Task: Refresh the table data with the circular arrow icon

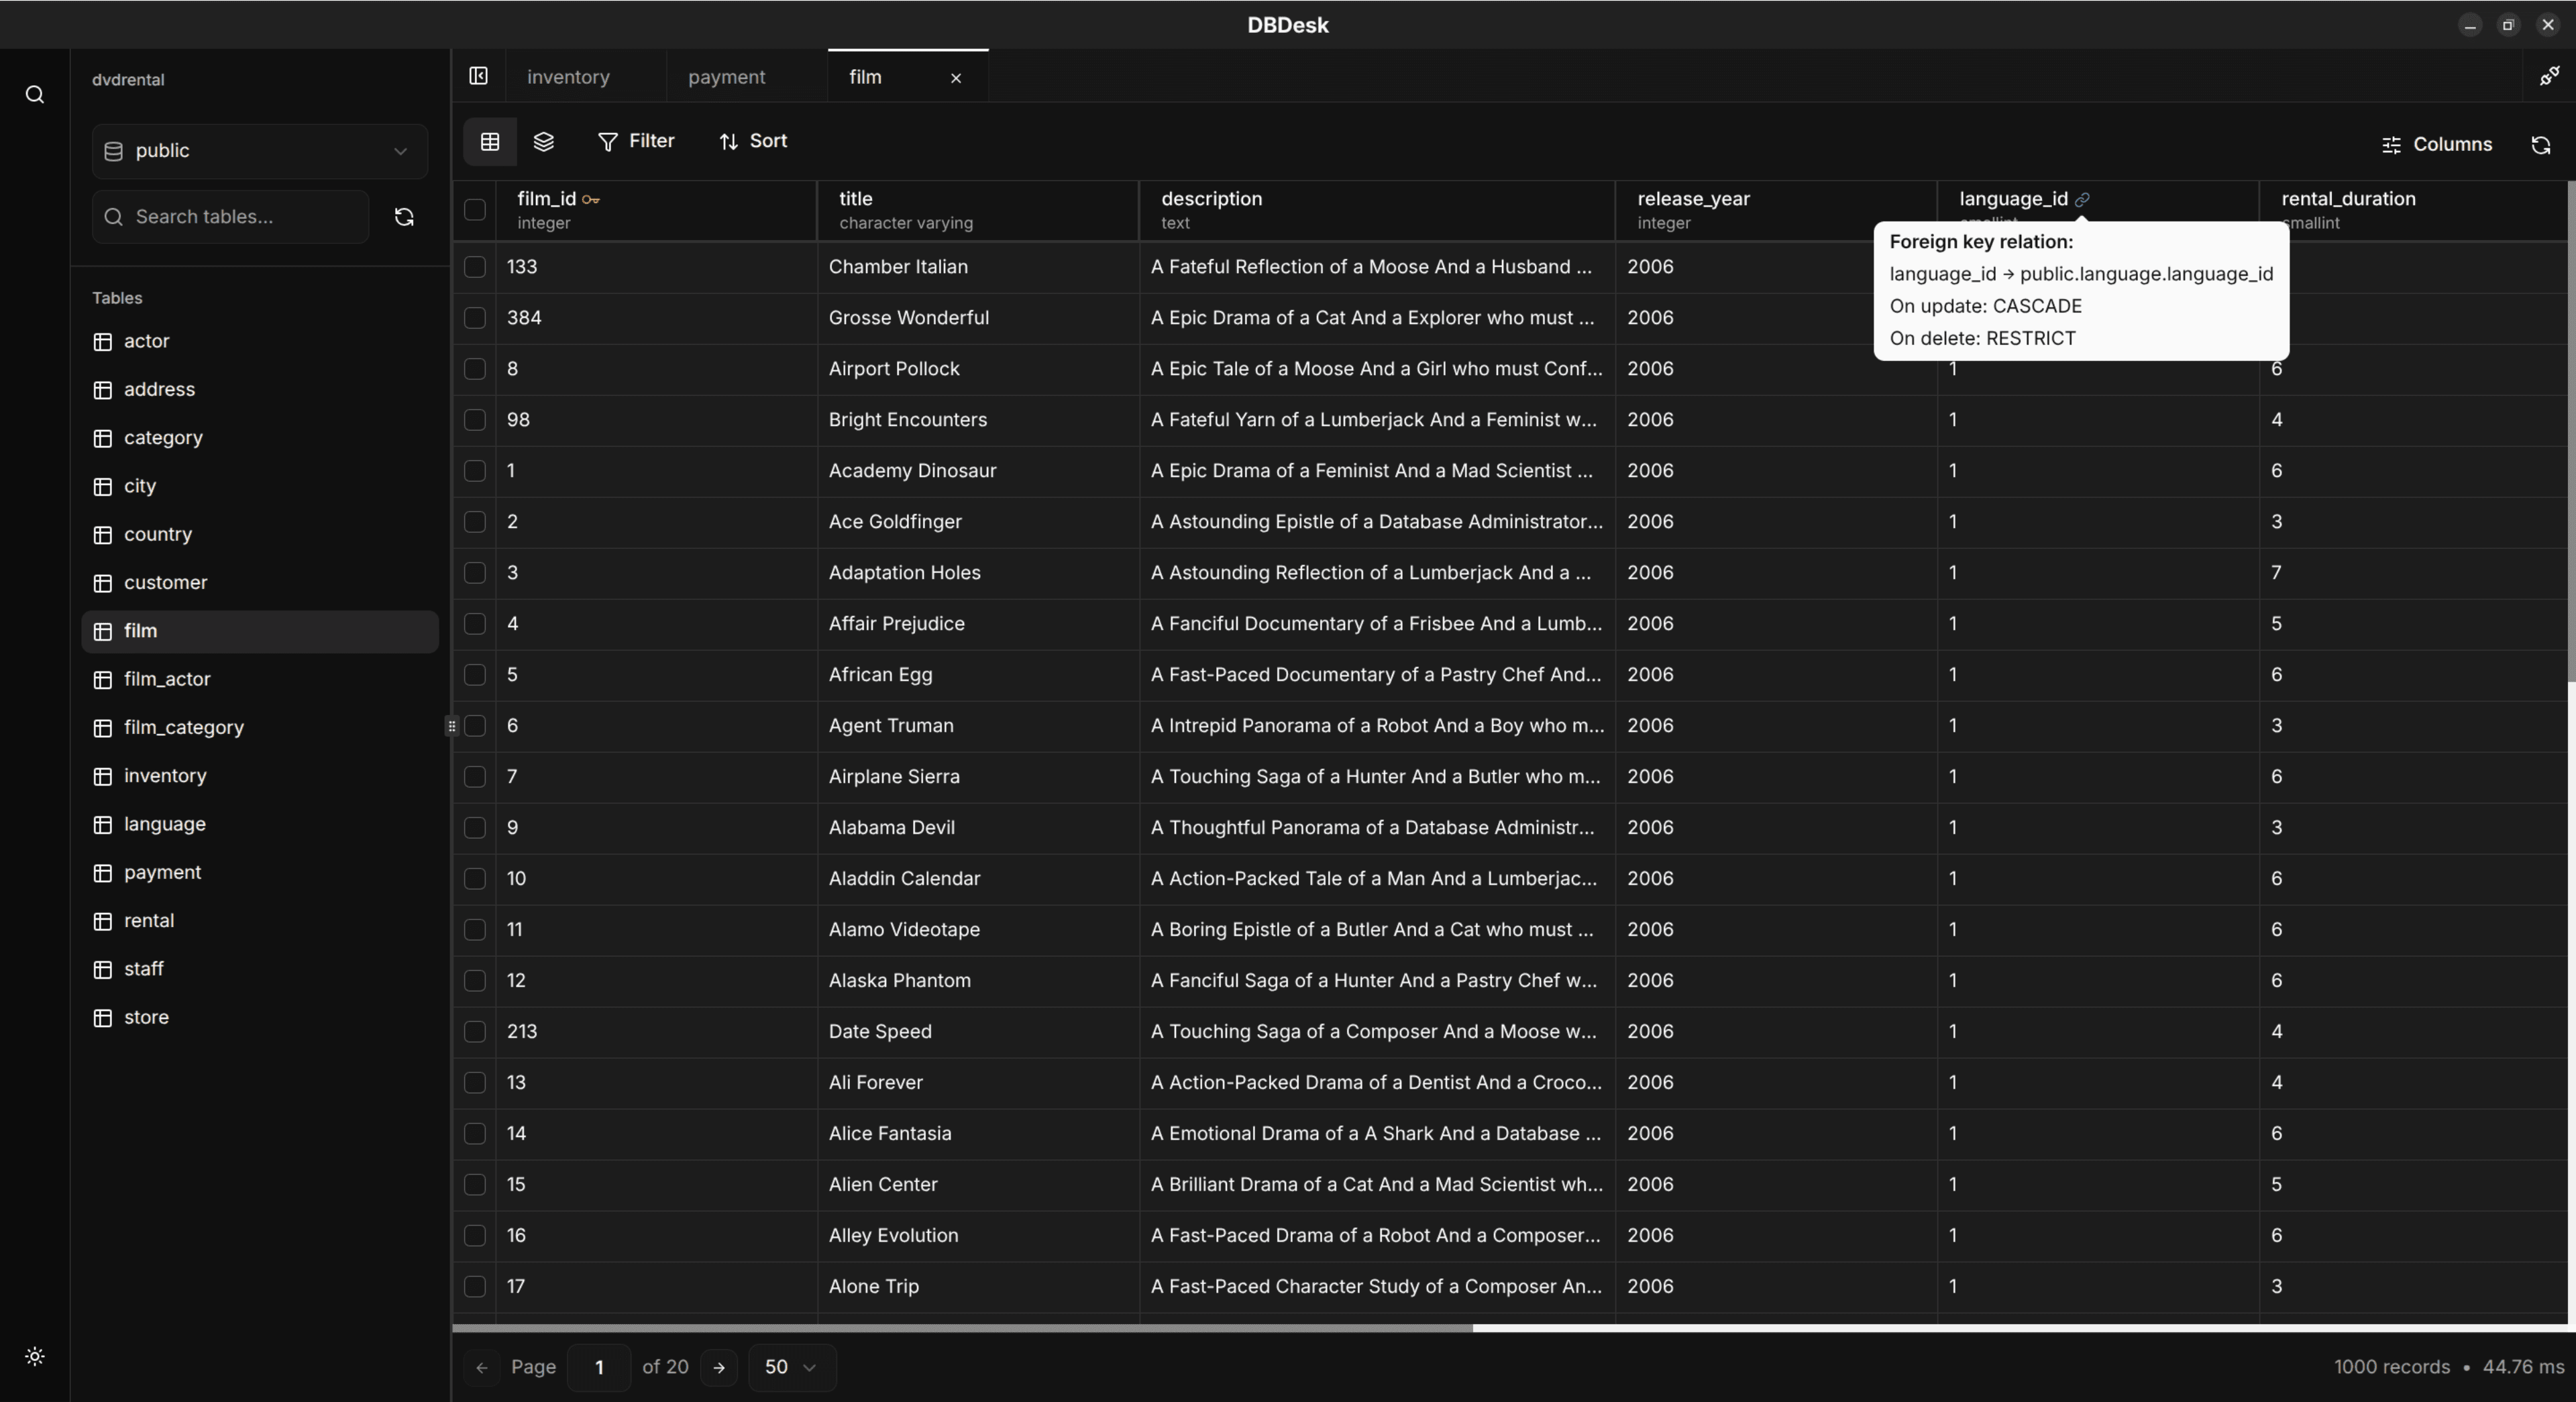Action: click(2542, 144)
